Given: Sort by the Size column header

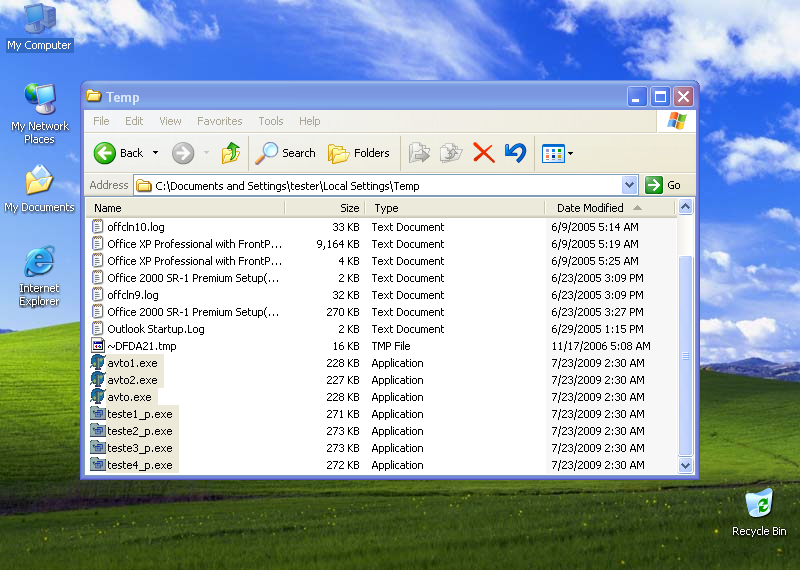Looking at the screenshot, I should pyautogui.click(x=324, y=208).
